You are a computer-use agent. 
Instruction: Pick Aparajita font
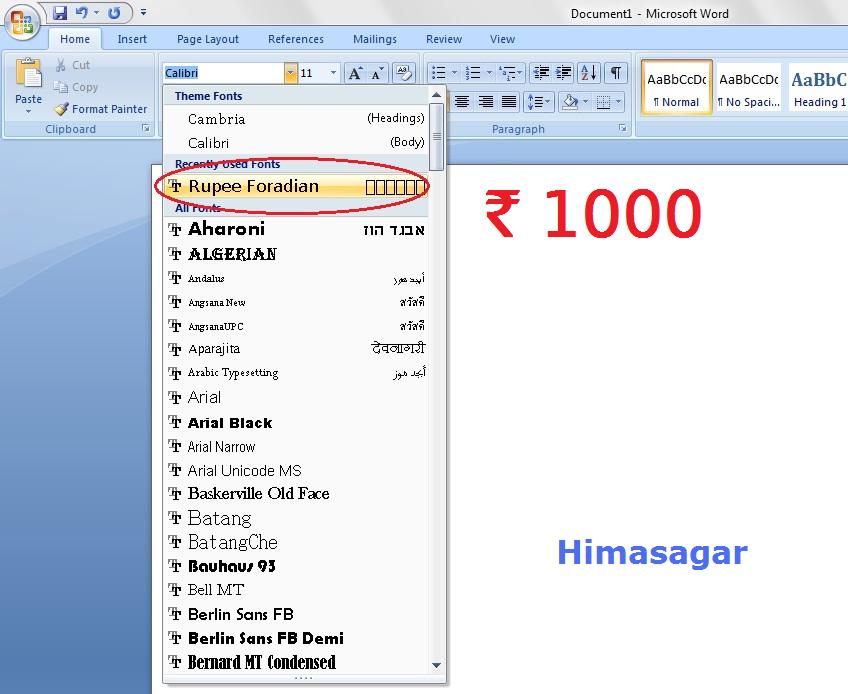(296, 349)
